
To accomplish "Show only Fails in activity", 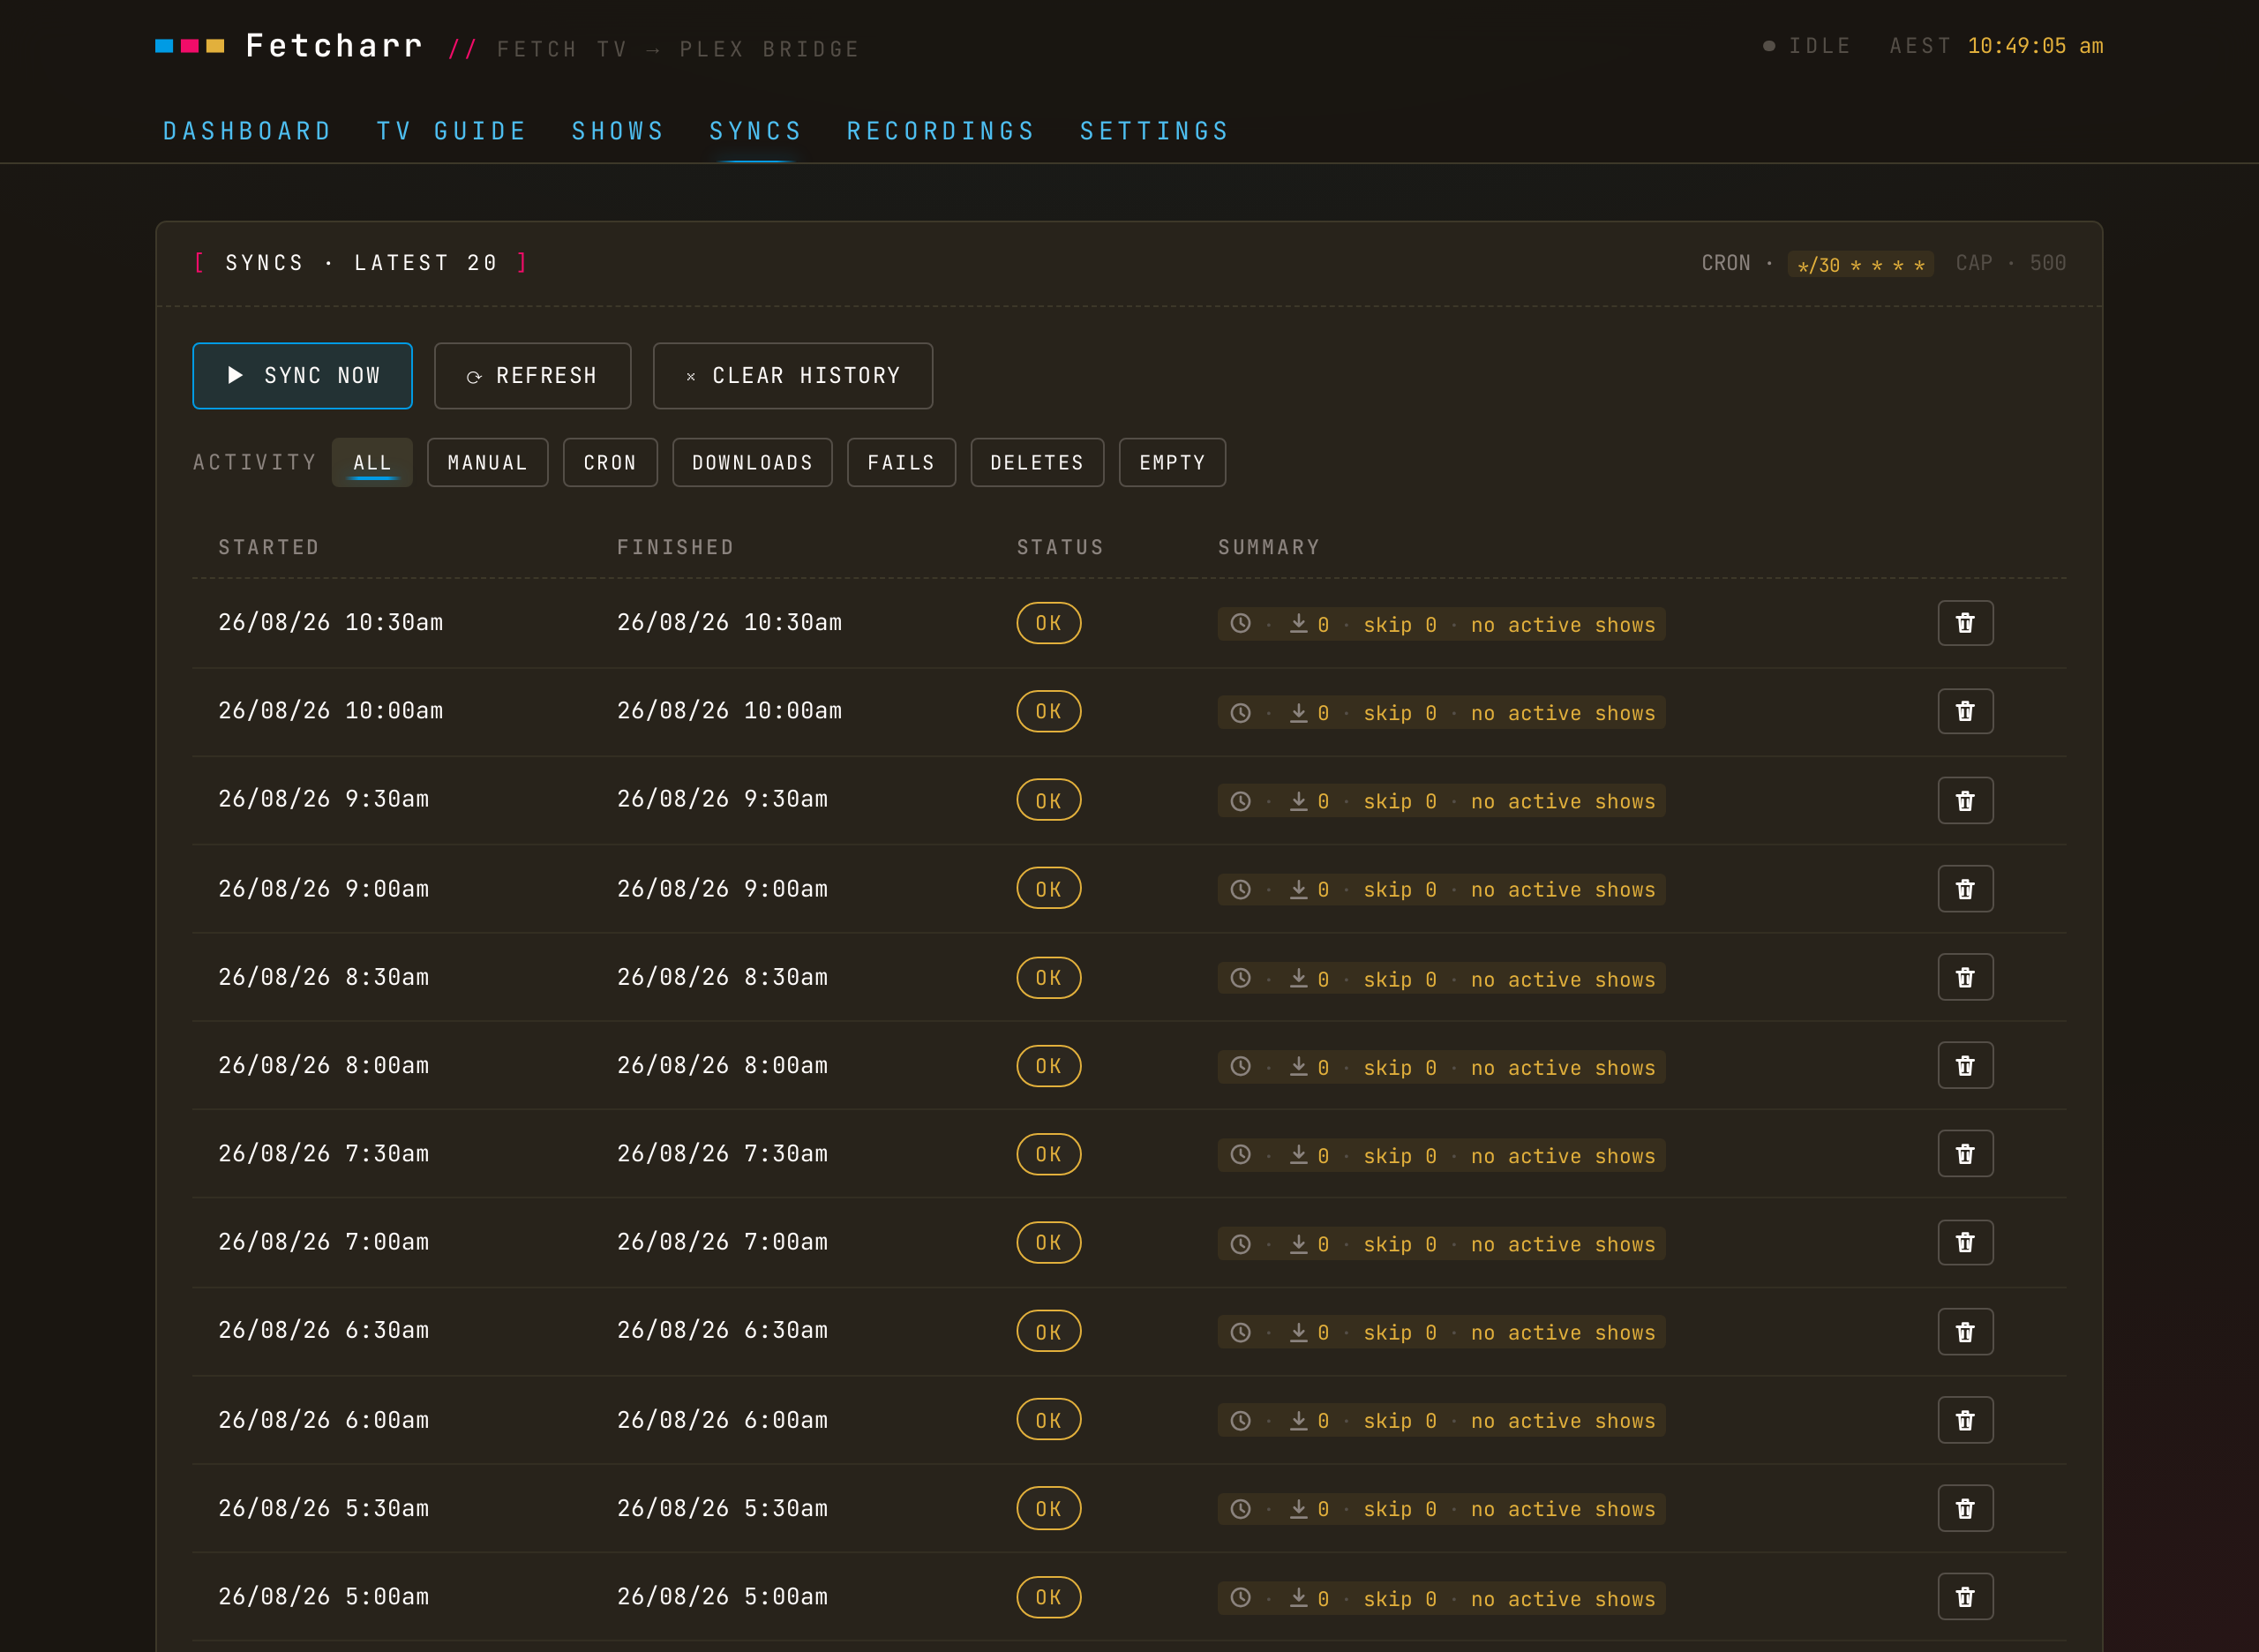I will point(901,462).
